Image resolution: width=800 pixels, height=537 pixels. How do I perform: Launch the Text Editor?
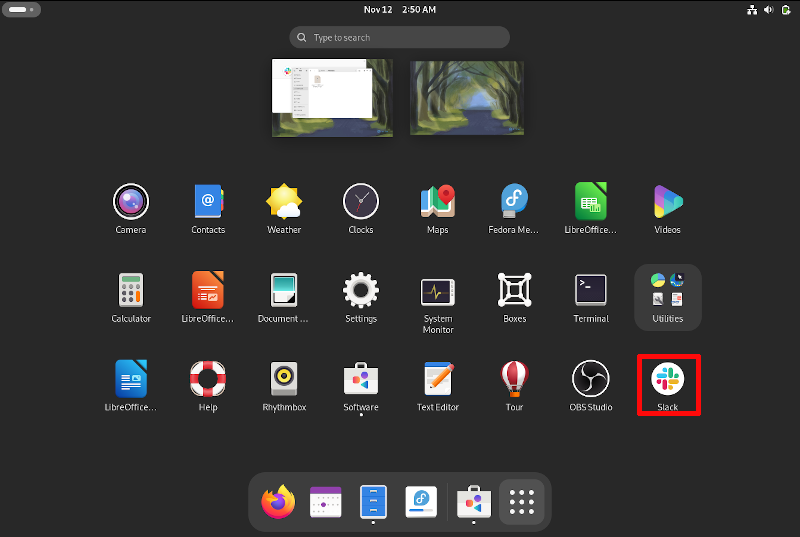click(438, 379)
